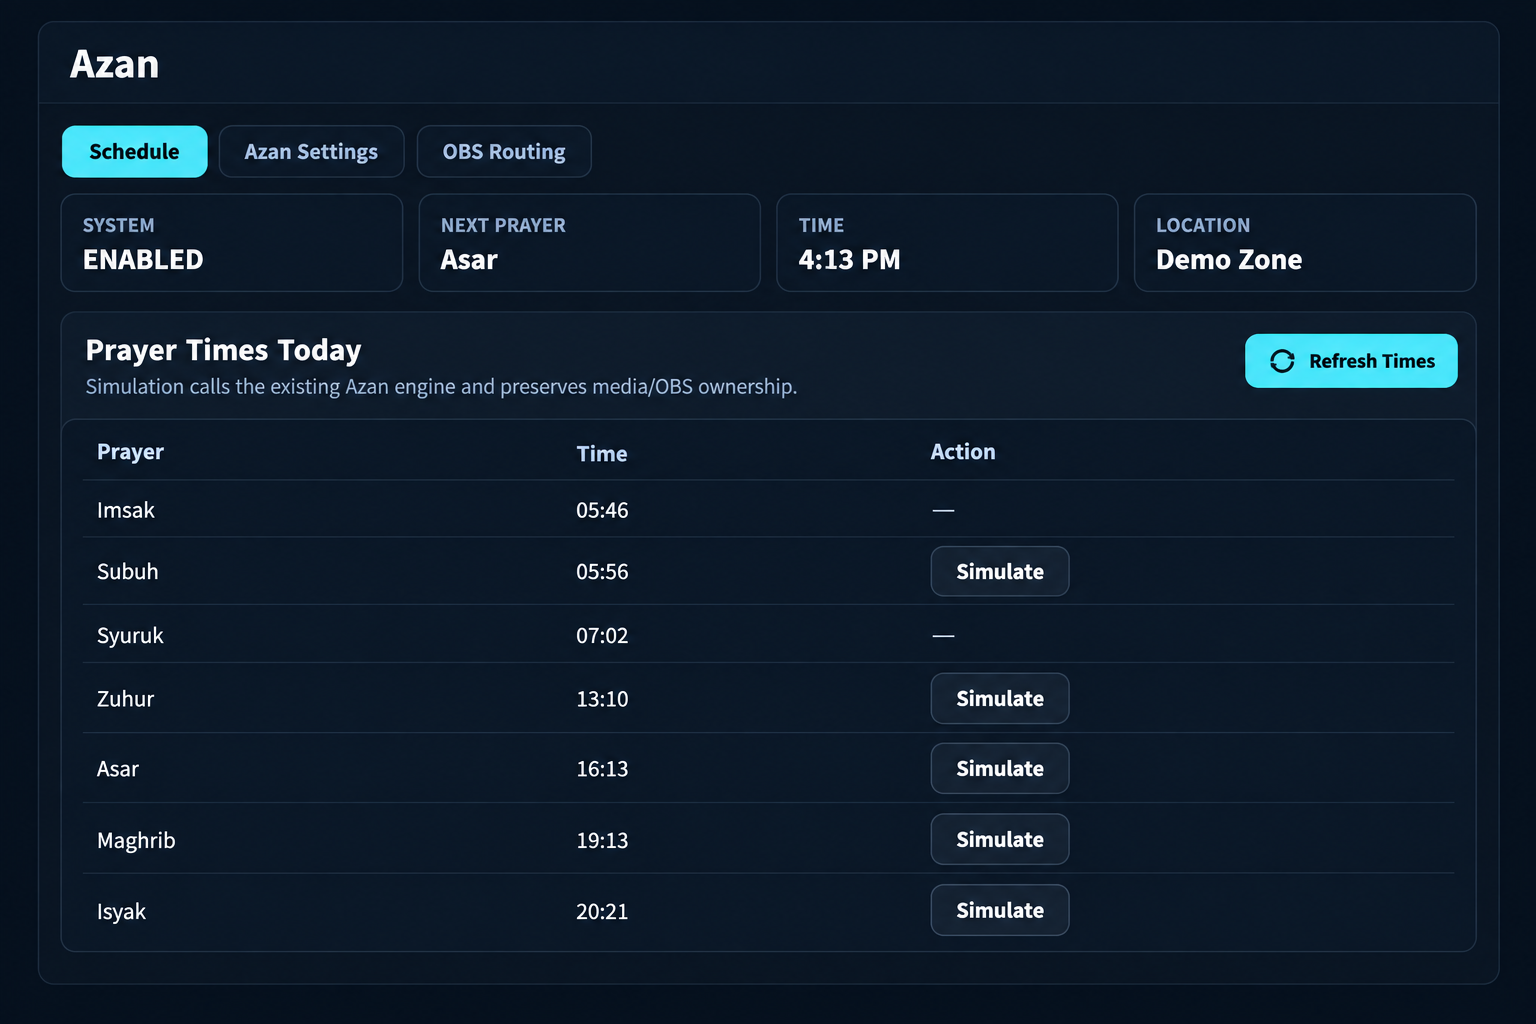The image size is (1536, 1024).
Task: Select the Asar row prayer name
Action: click(x=118, y=769)
